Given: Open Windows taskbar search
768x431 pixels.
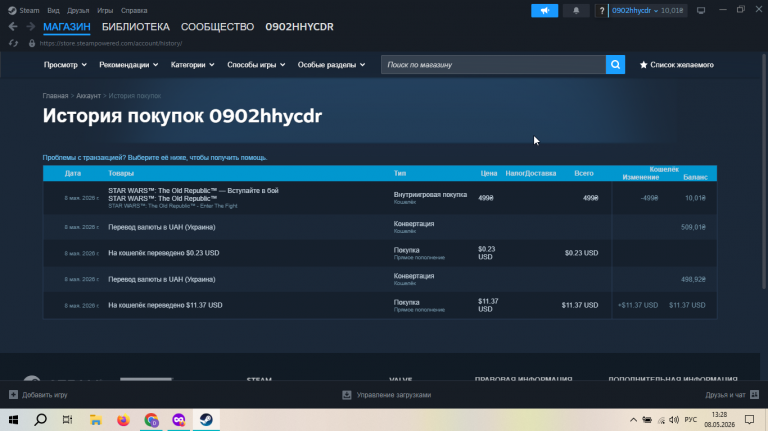Looking at the screenshot, I should coord(41,420).
